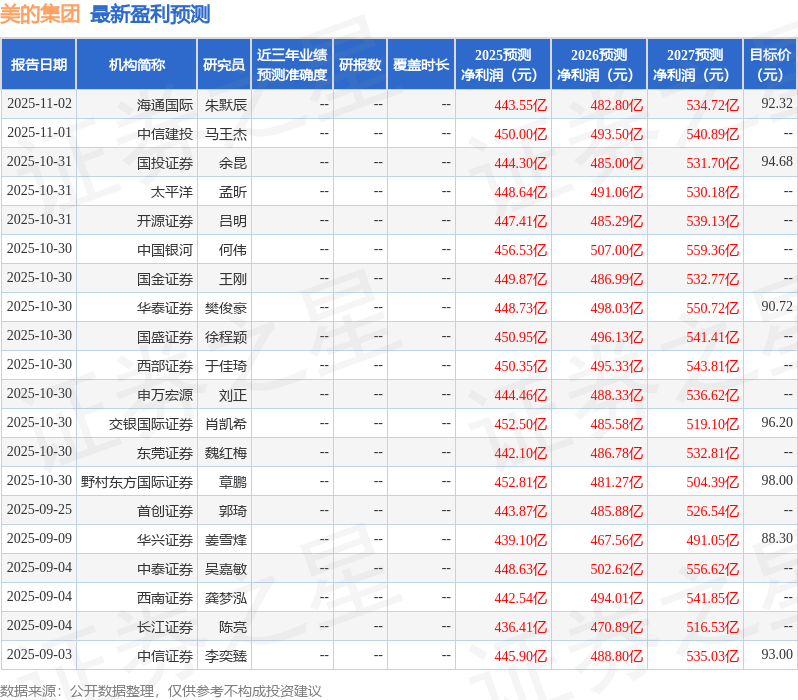Click the 2025预测净利润 column header
This screenshot has height=700, width=798.
(x=503, y=65)
